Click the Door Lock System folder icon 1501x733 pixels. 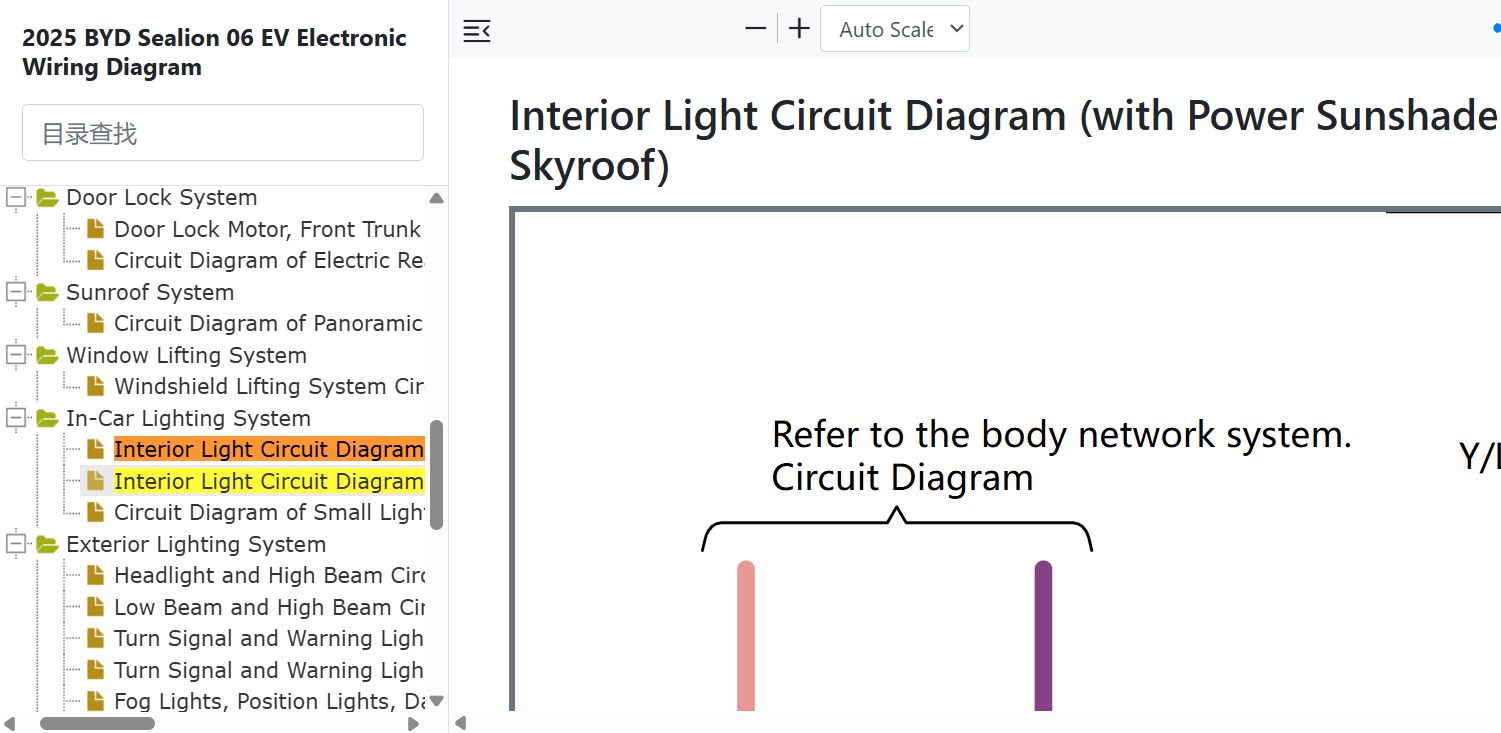click(x=47, y=198)
